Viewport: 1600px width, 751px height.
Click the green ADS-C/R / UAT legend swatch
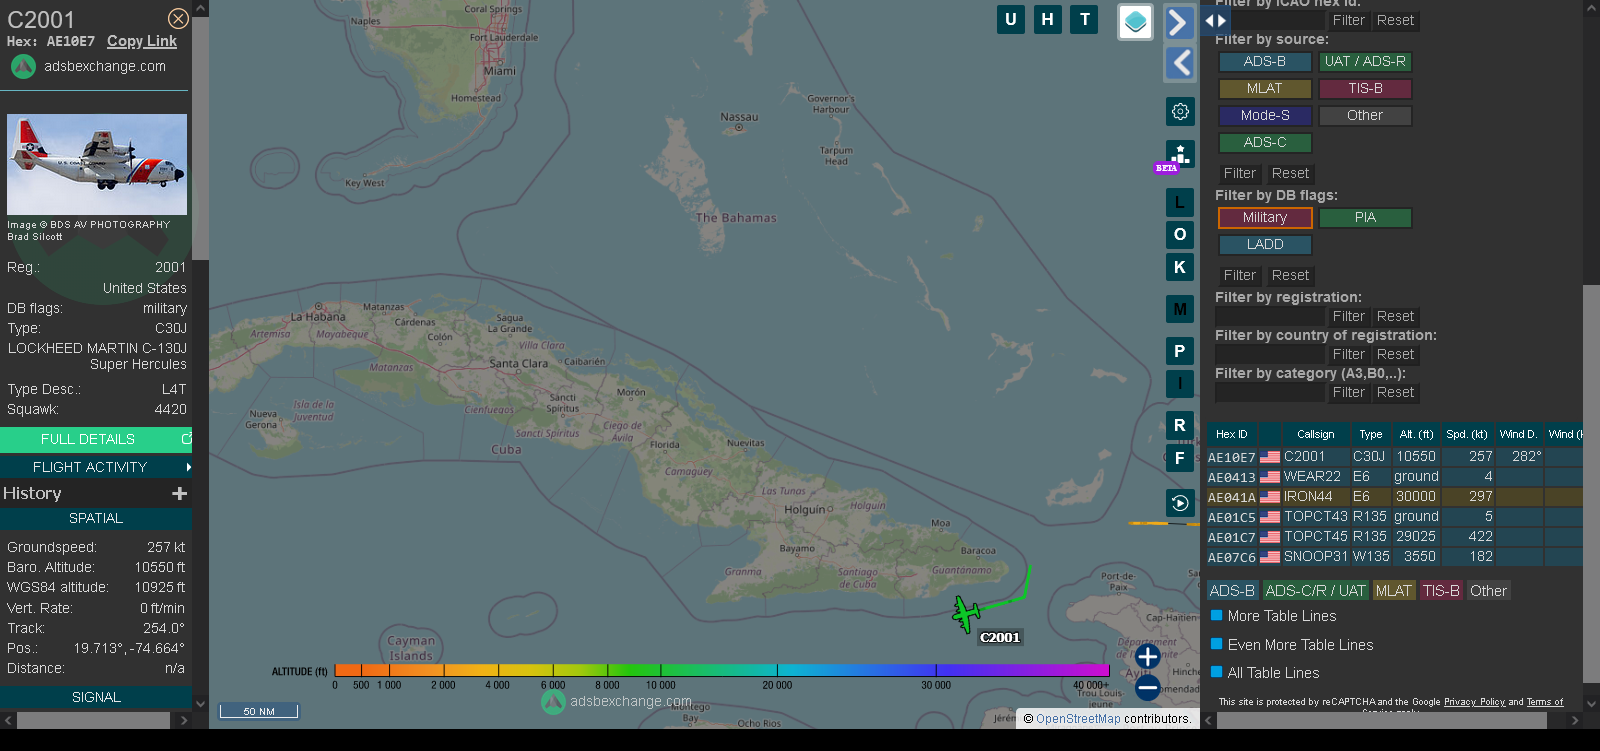click(1315, 591)
